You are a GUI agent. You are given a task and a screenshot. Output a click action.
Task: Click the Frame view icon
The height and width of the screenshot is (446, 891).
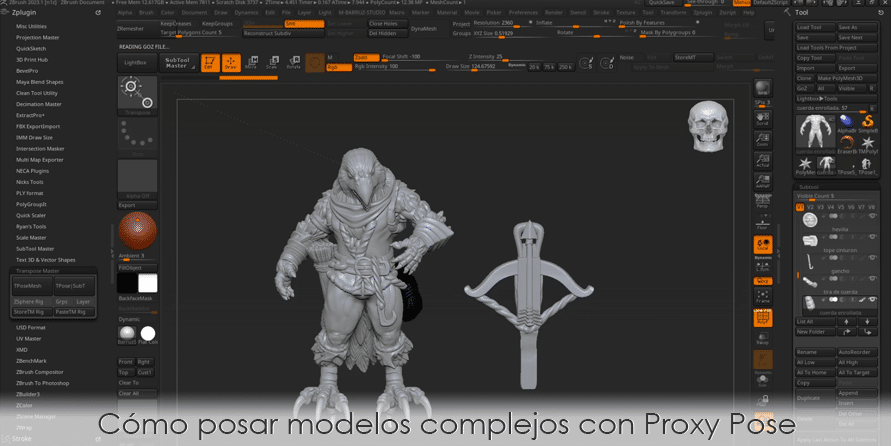click(763, 297)
